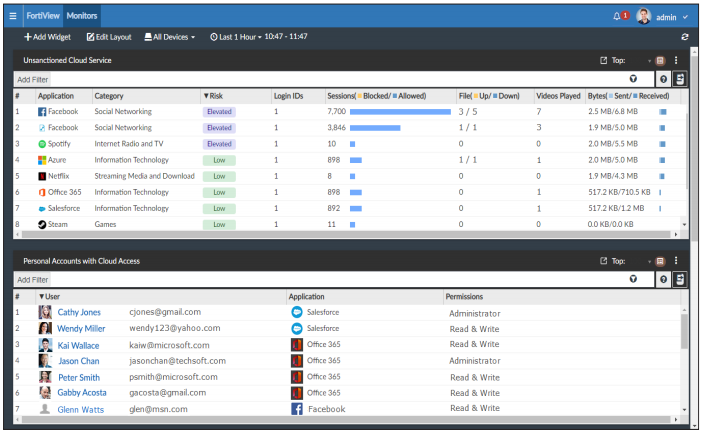Click the Salesforce icon in Cathy Jones row
The width and height of the screenshot is (702, 433).
pos(297,312)
